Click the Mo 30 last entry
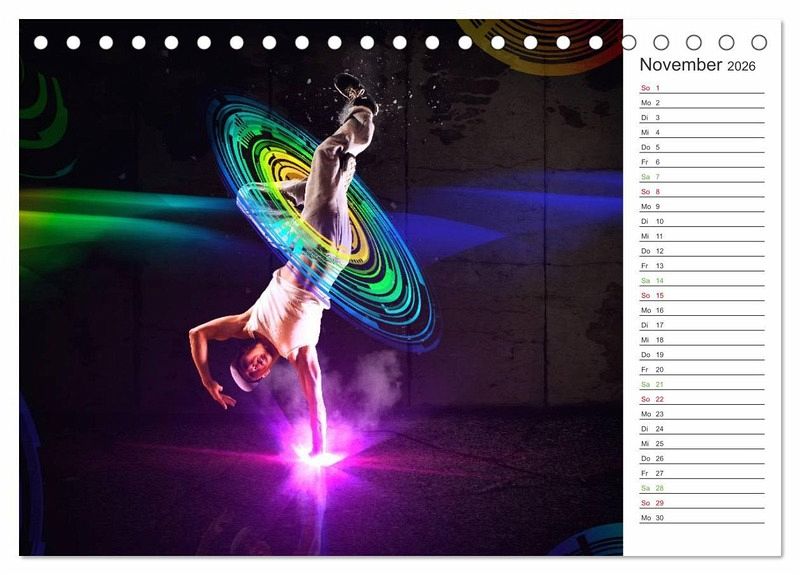This screenshot has height=575, width=800. pyautogui.click(x=702, y=518)
